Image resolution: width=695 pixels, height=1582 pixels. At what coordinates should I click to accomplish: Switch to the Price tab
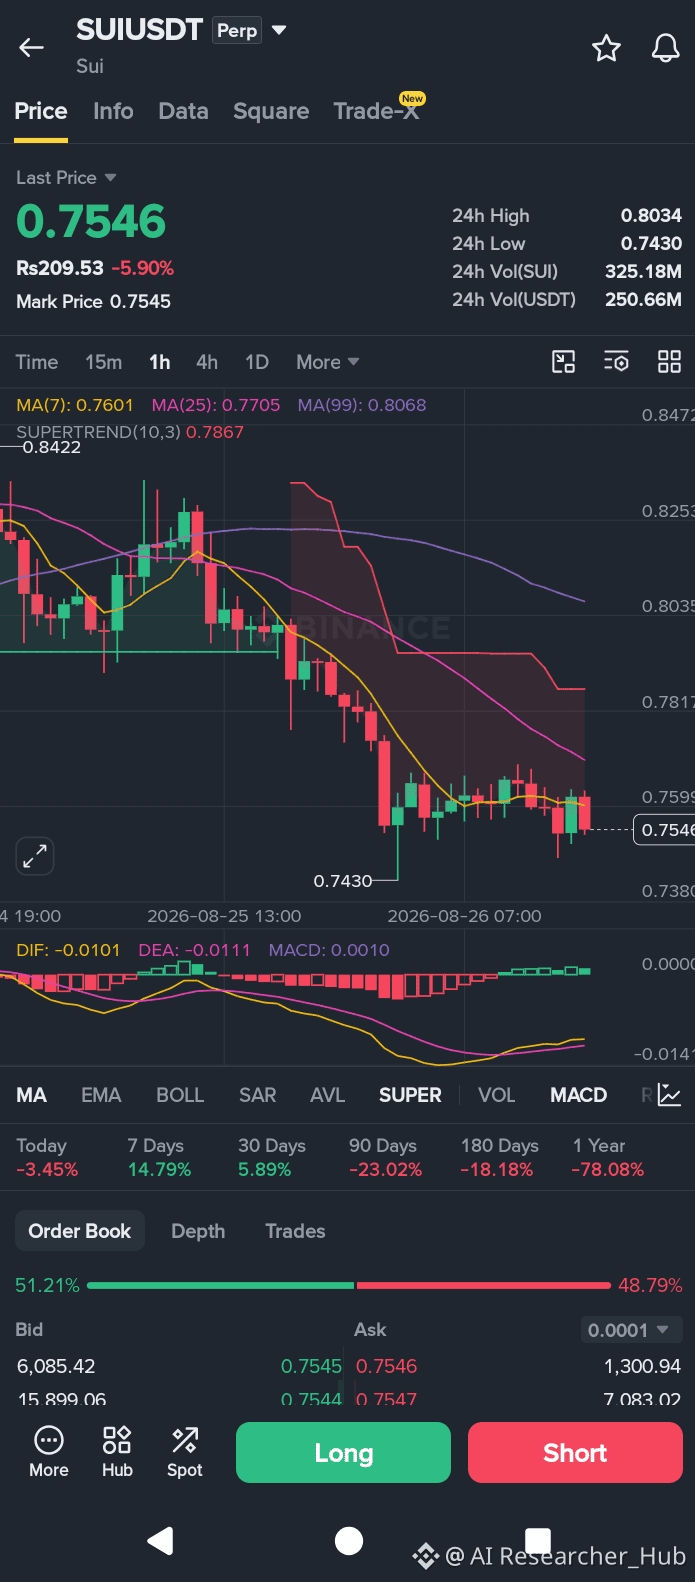[x=41, y=111]
